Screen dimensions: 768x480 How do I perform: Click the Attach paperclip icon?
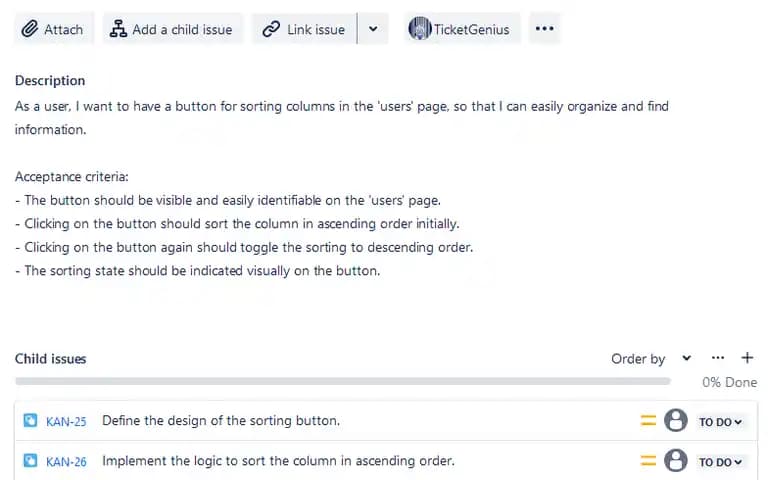click(30, 29)
